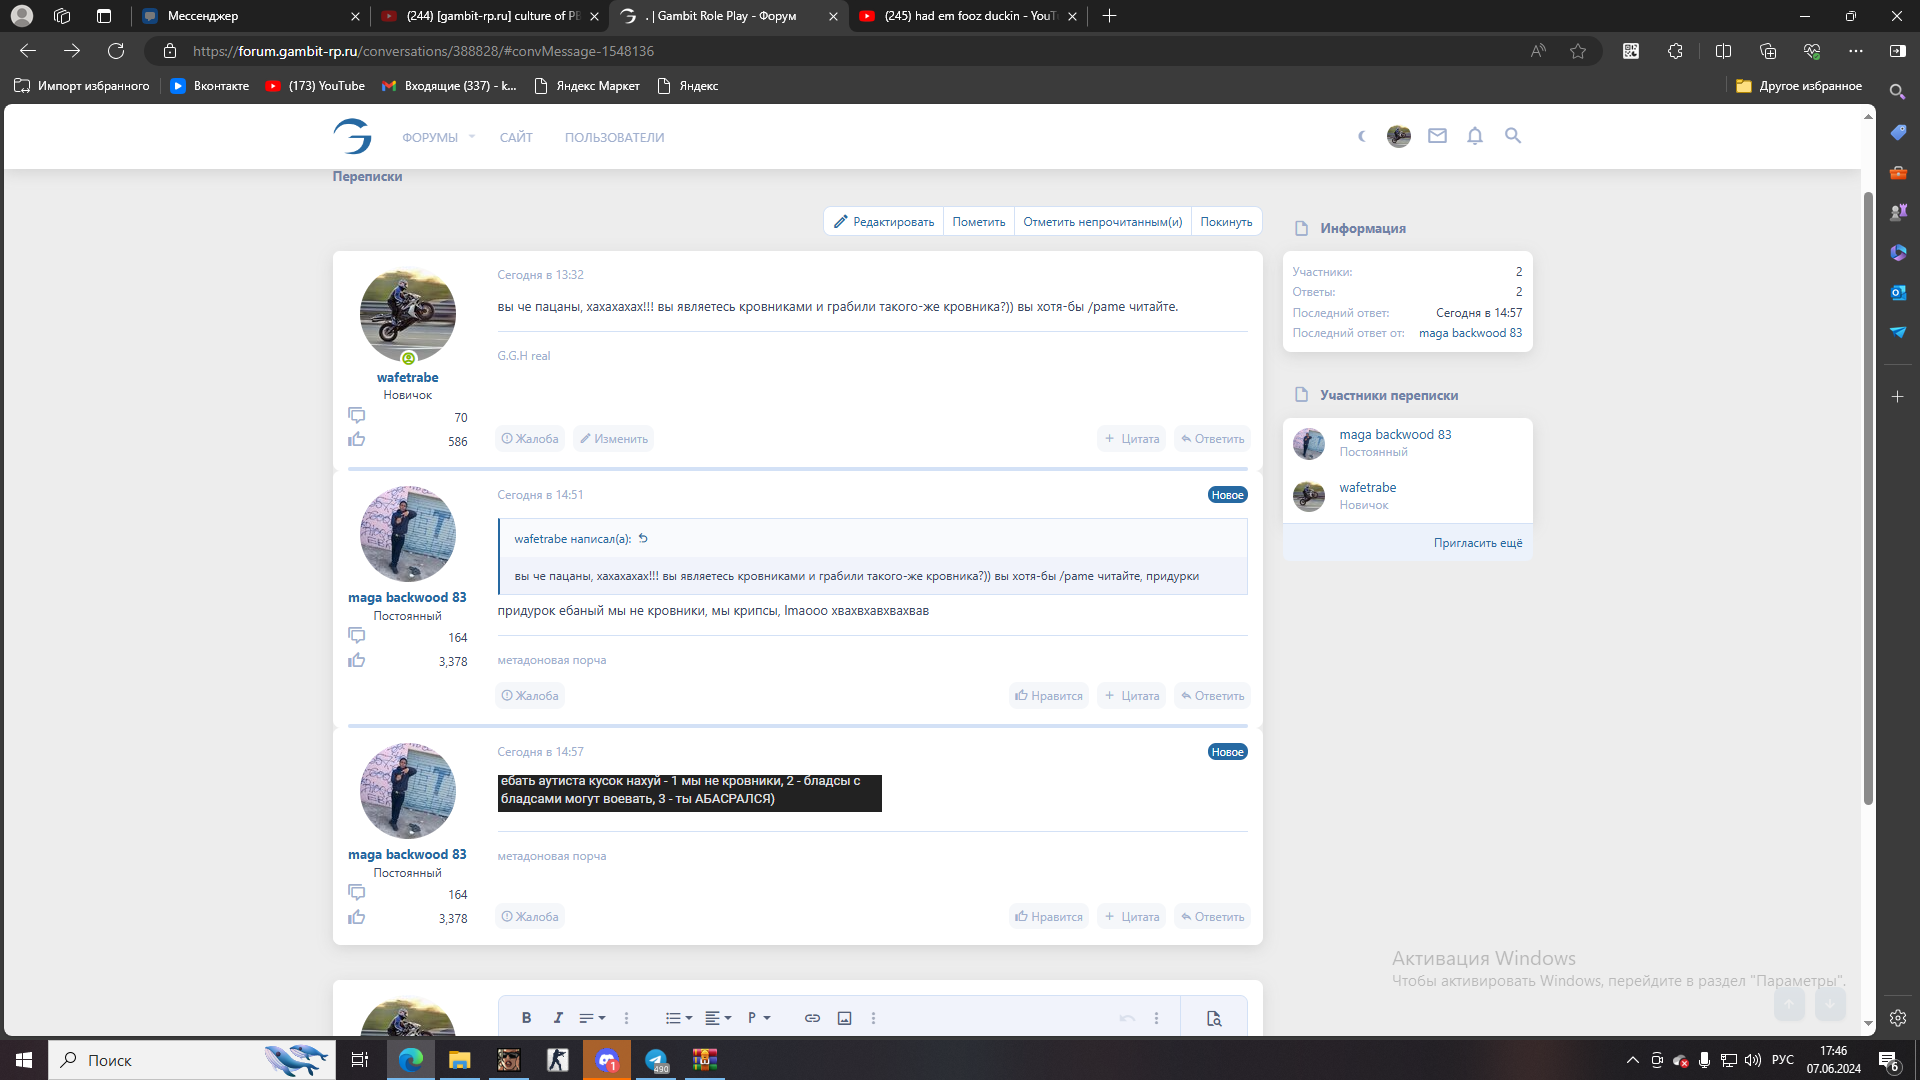Screen dimensions: 1920x1080
Task: Click the Gambit forum logo
Action: [x=352, y=136]
